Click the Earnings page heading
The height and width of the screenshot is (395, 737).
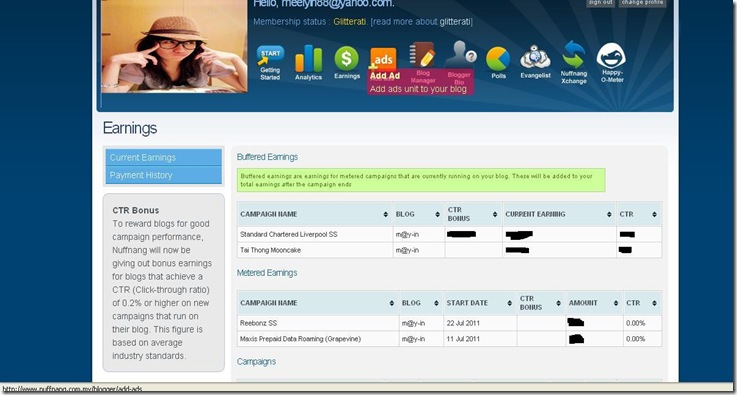[x=130, y=128]
